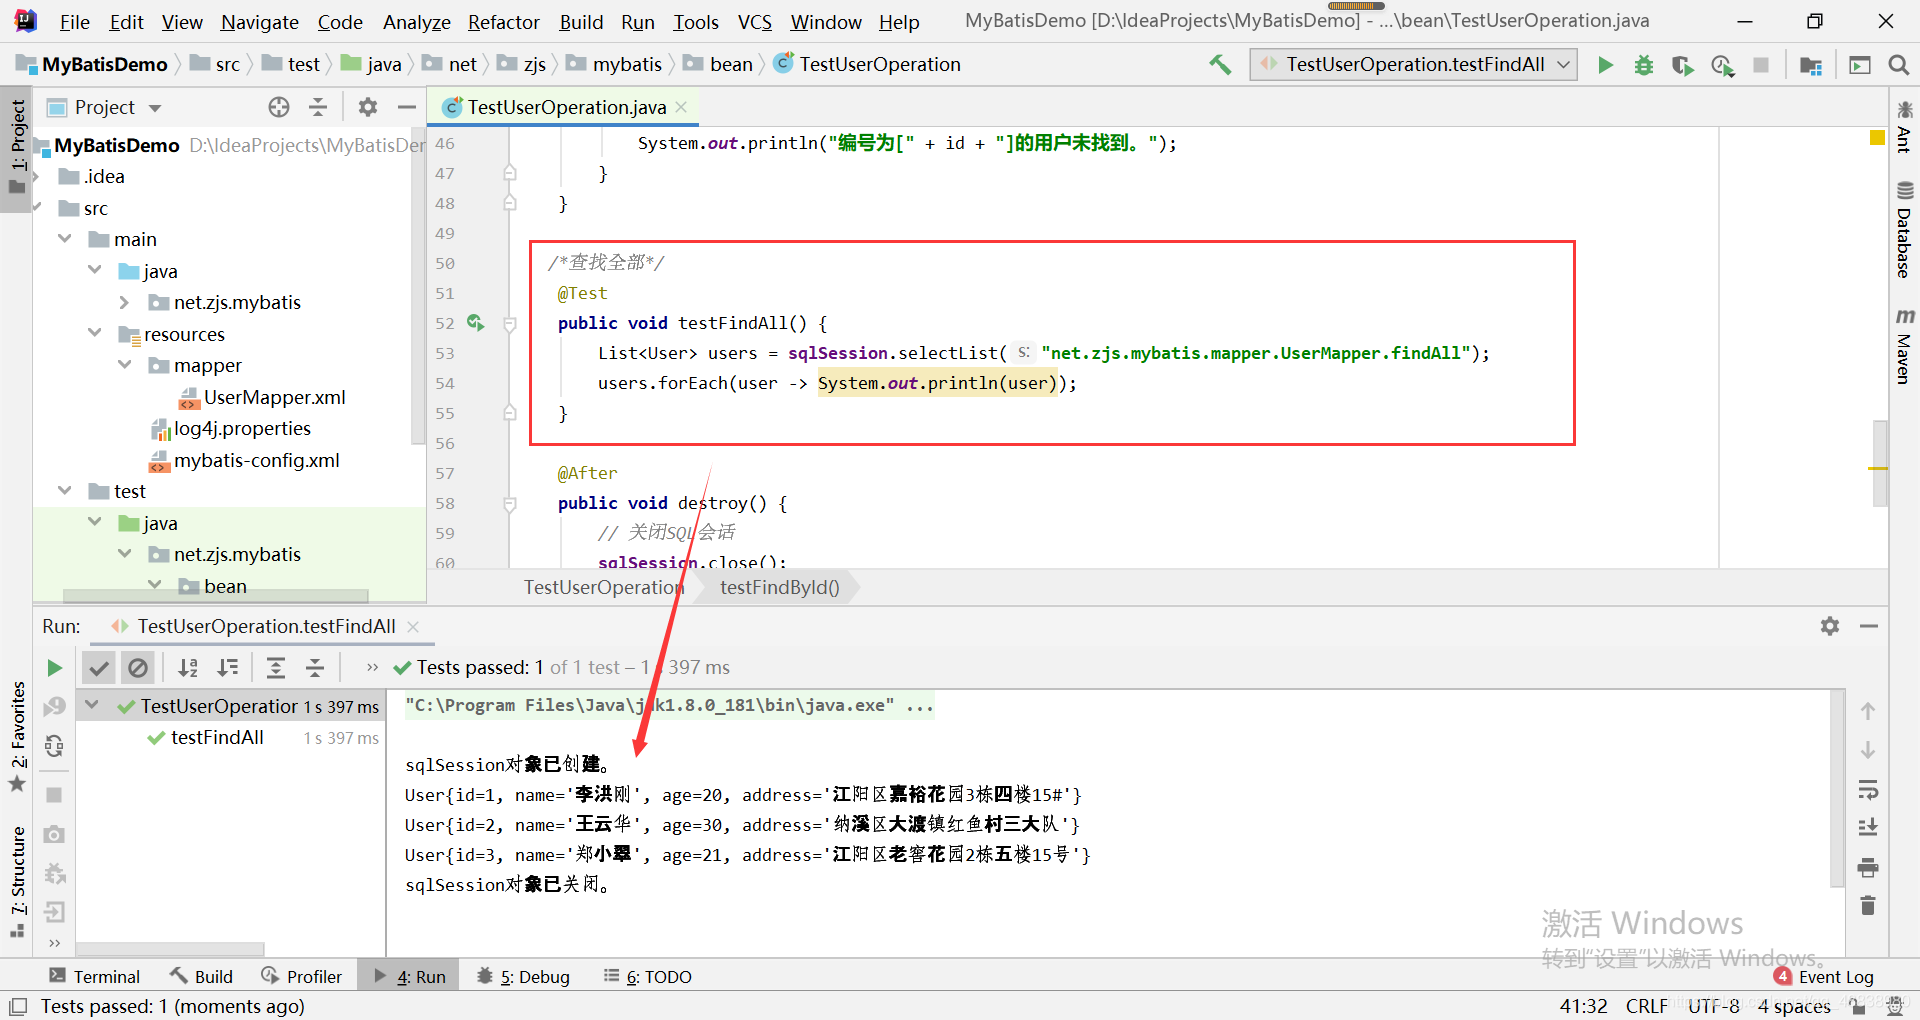Click CRLF line separator in status bar

(1647, 1006)
